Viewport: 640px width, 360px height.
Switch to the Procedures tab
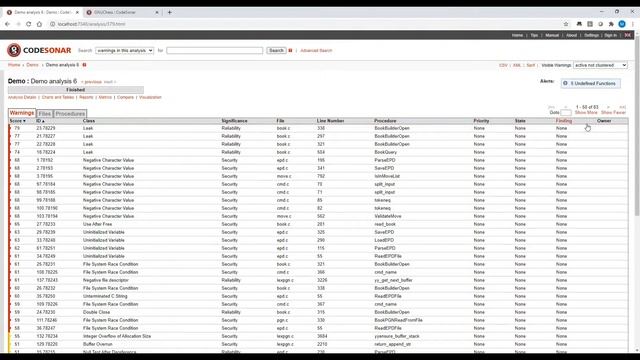click(70, 114)
